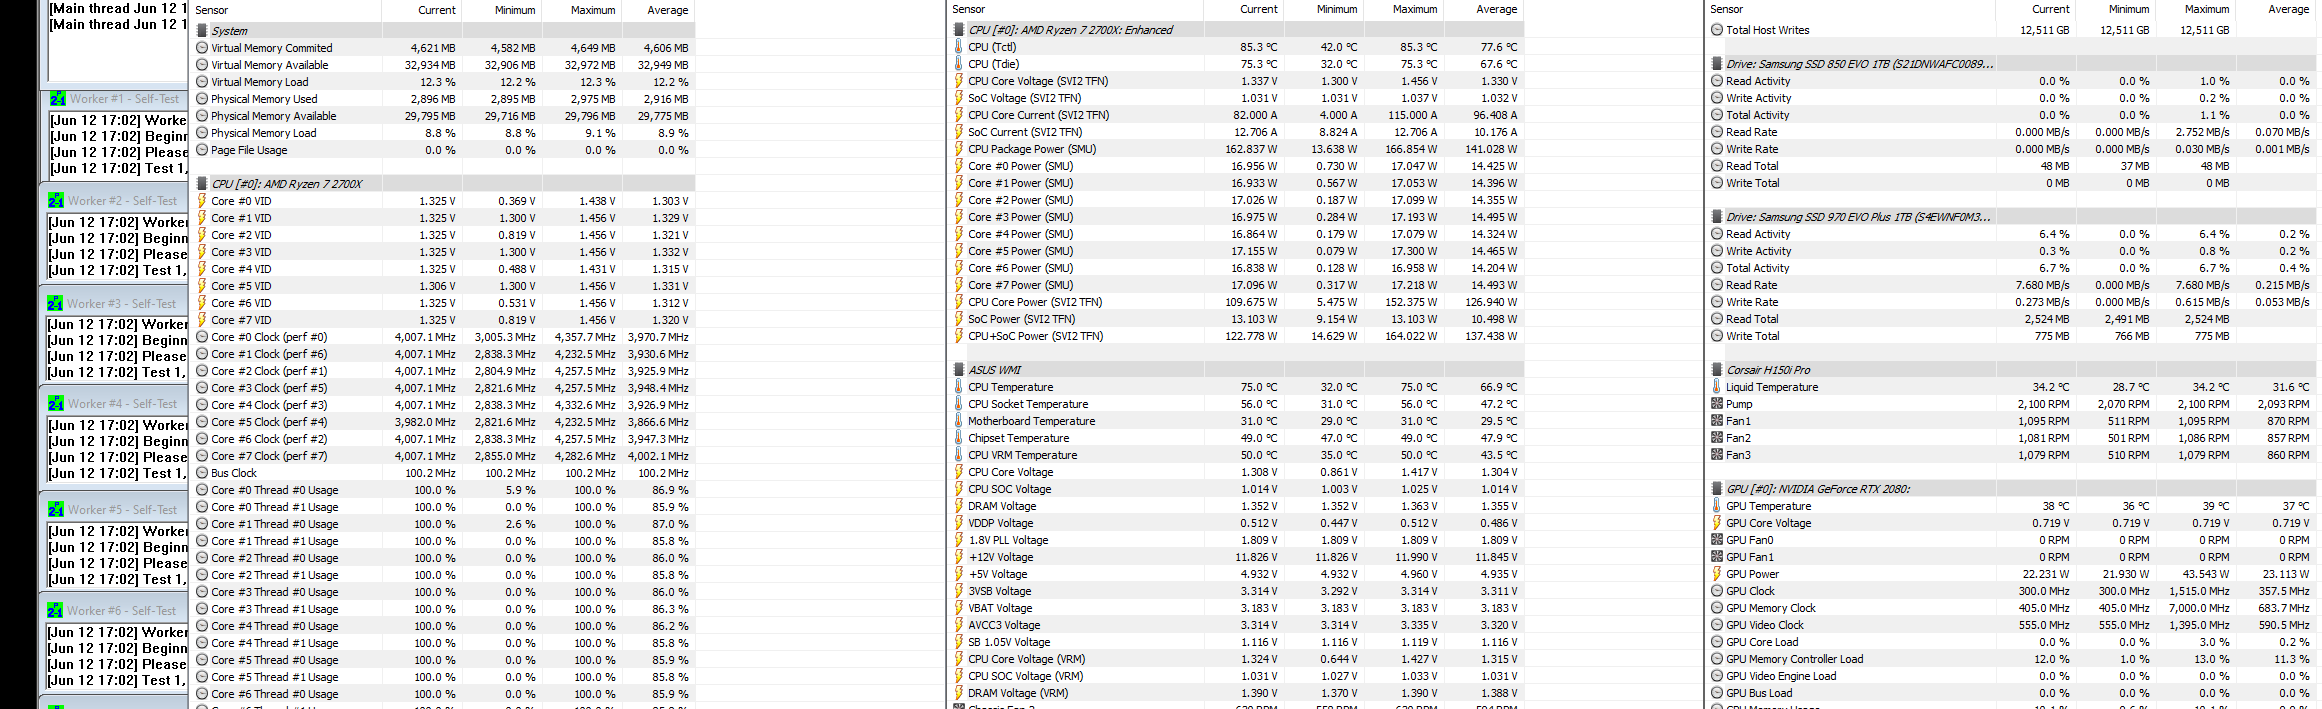Viewport: 2322px width, 709px height.
Task: Click the Prime95 Worker #3 window icon
Action: tap(55, 304)
